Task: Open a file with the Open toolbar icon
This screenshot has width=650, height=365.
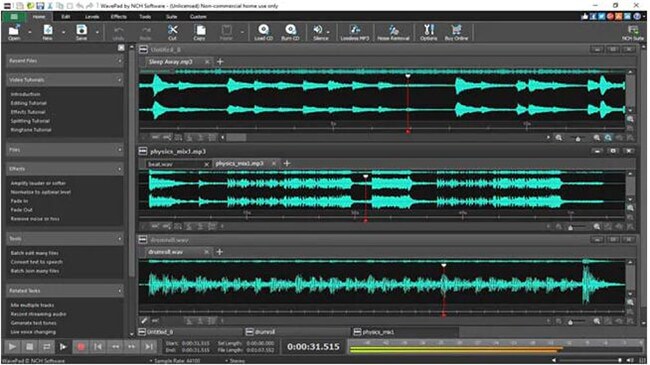Action: (14, 32)
